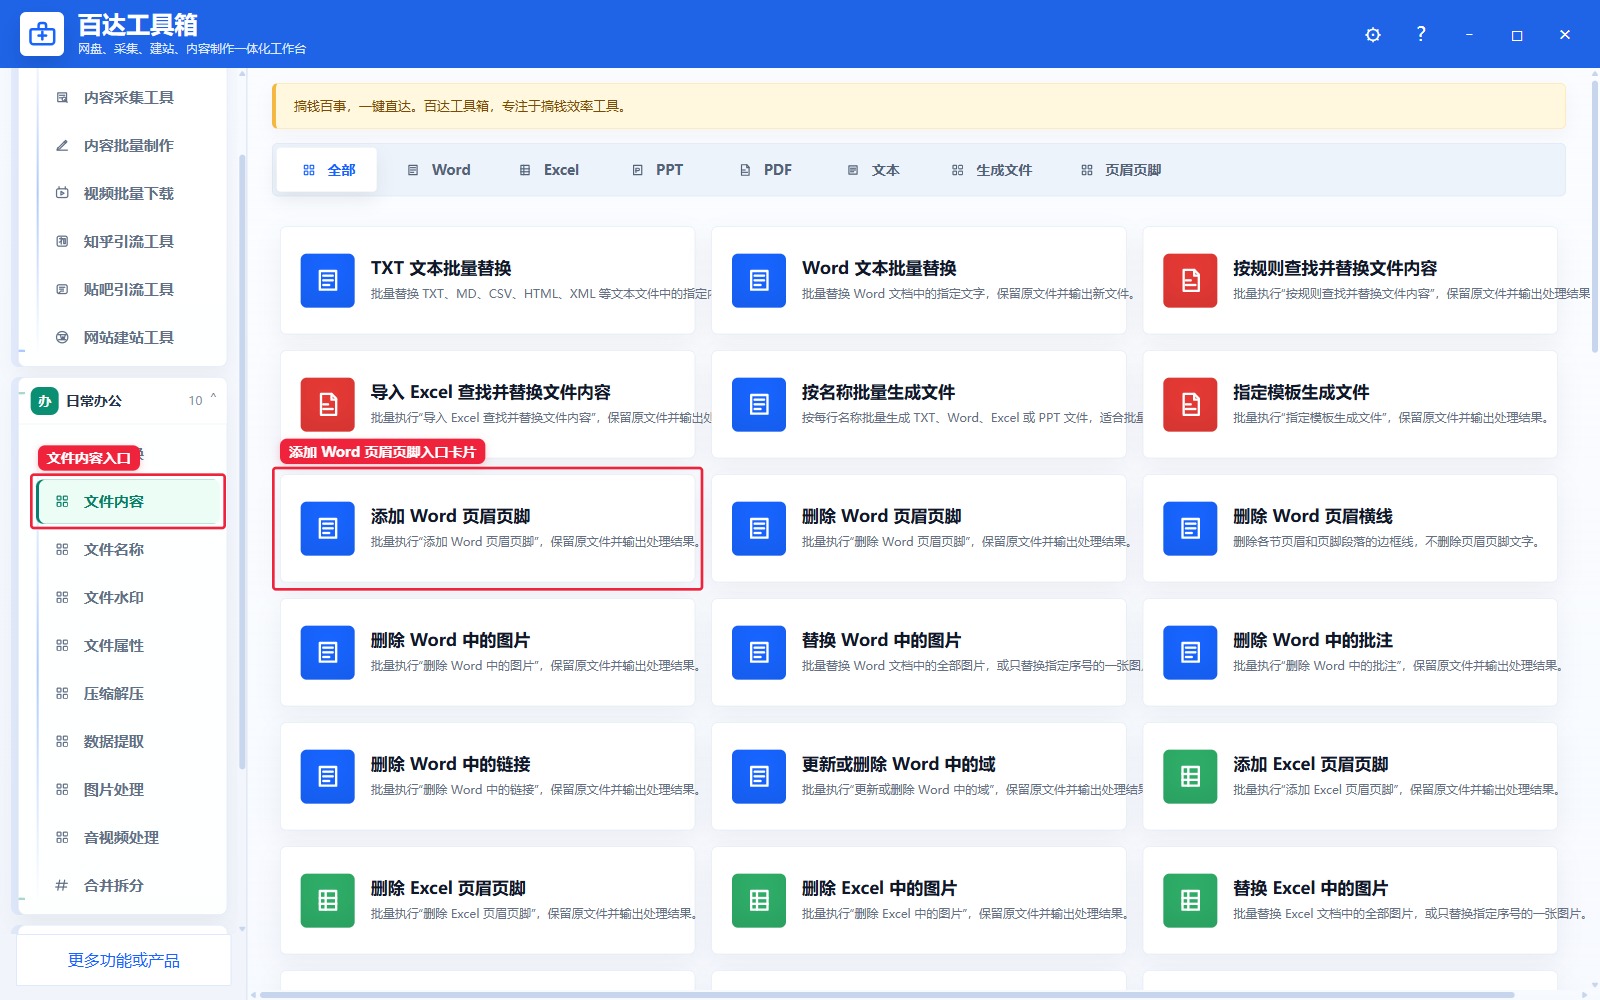This screenshot has width=1600, height=1000.
Task: Click the 删除 Word 页眉横线 card title
Action: point(1313,516)
